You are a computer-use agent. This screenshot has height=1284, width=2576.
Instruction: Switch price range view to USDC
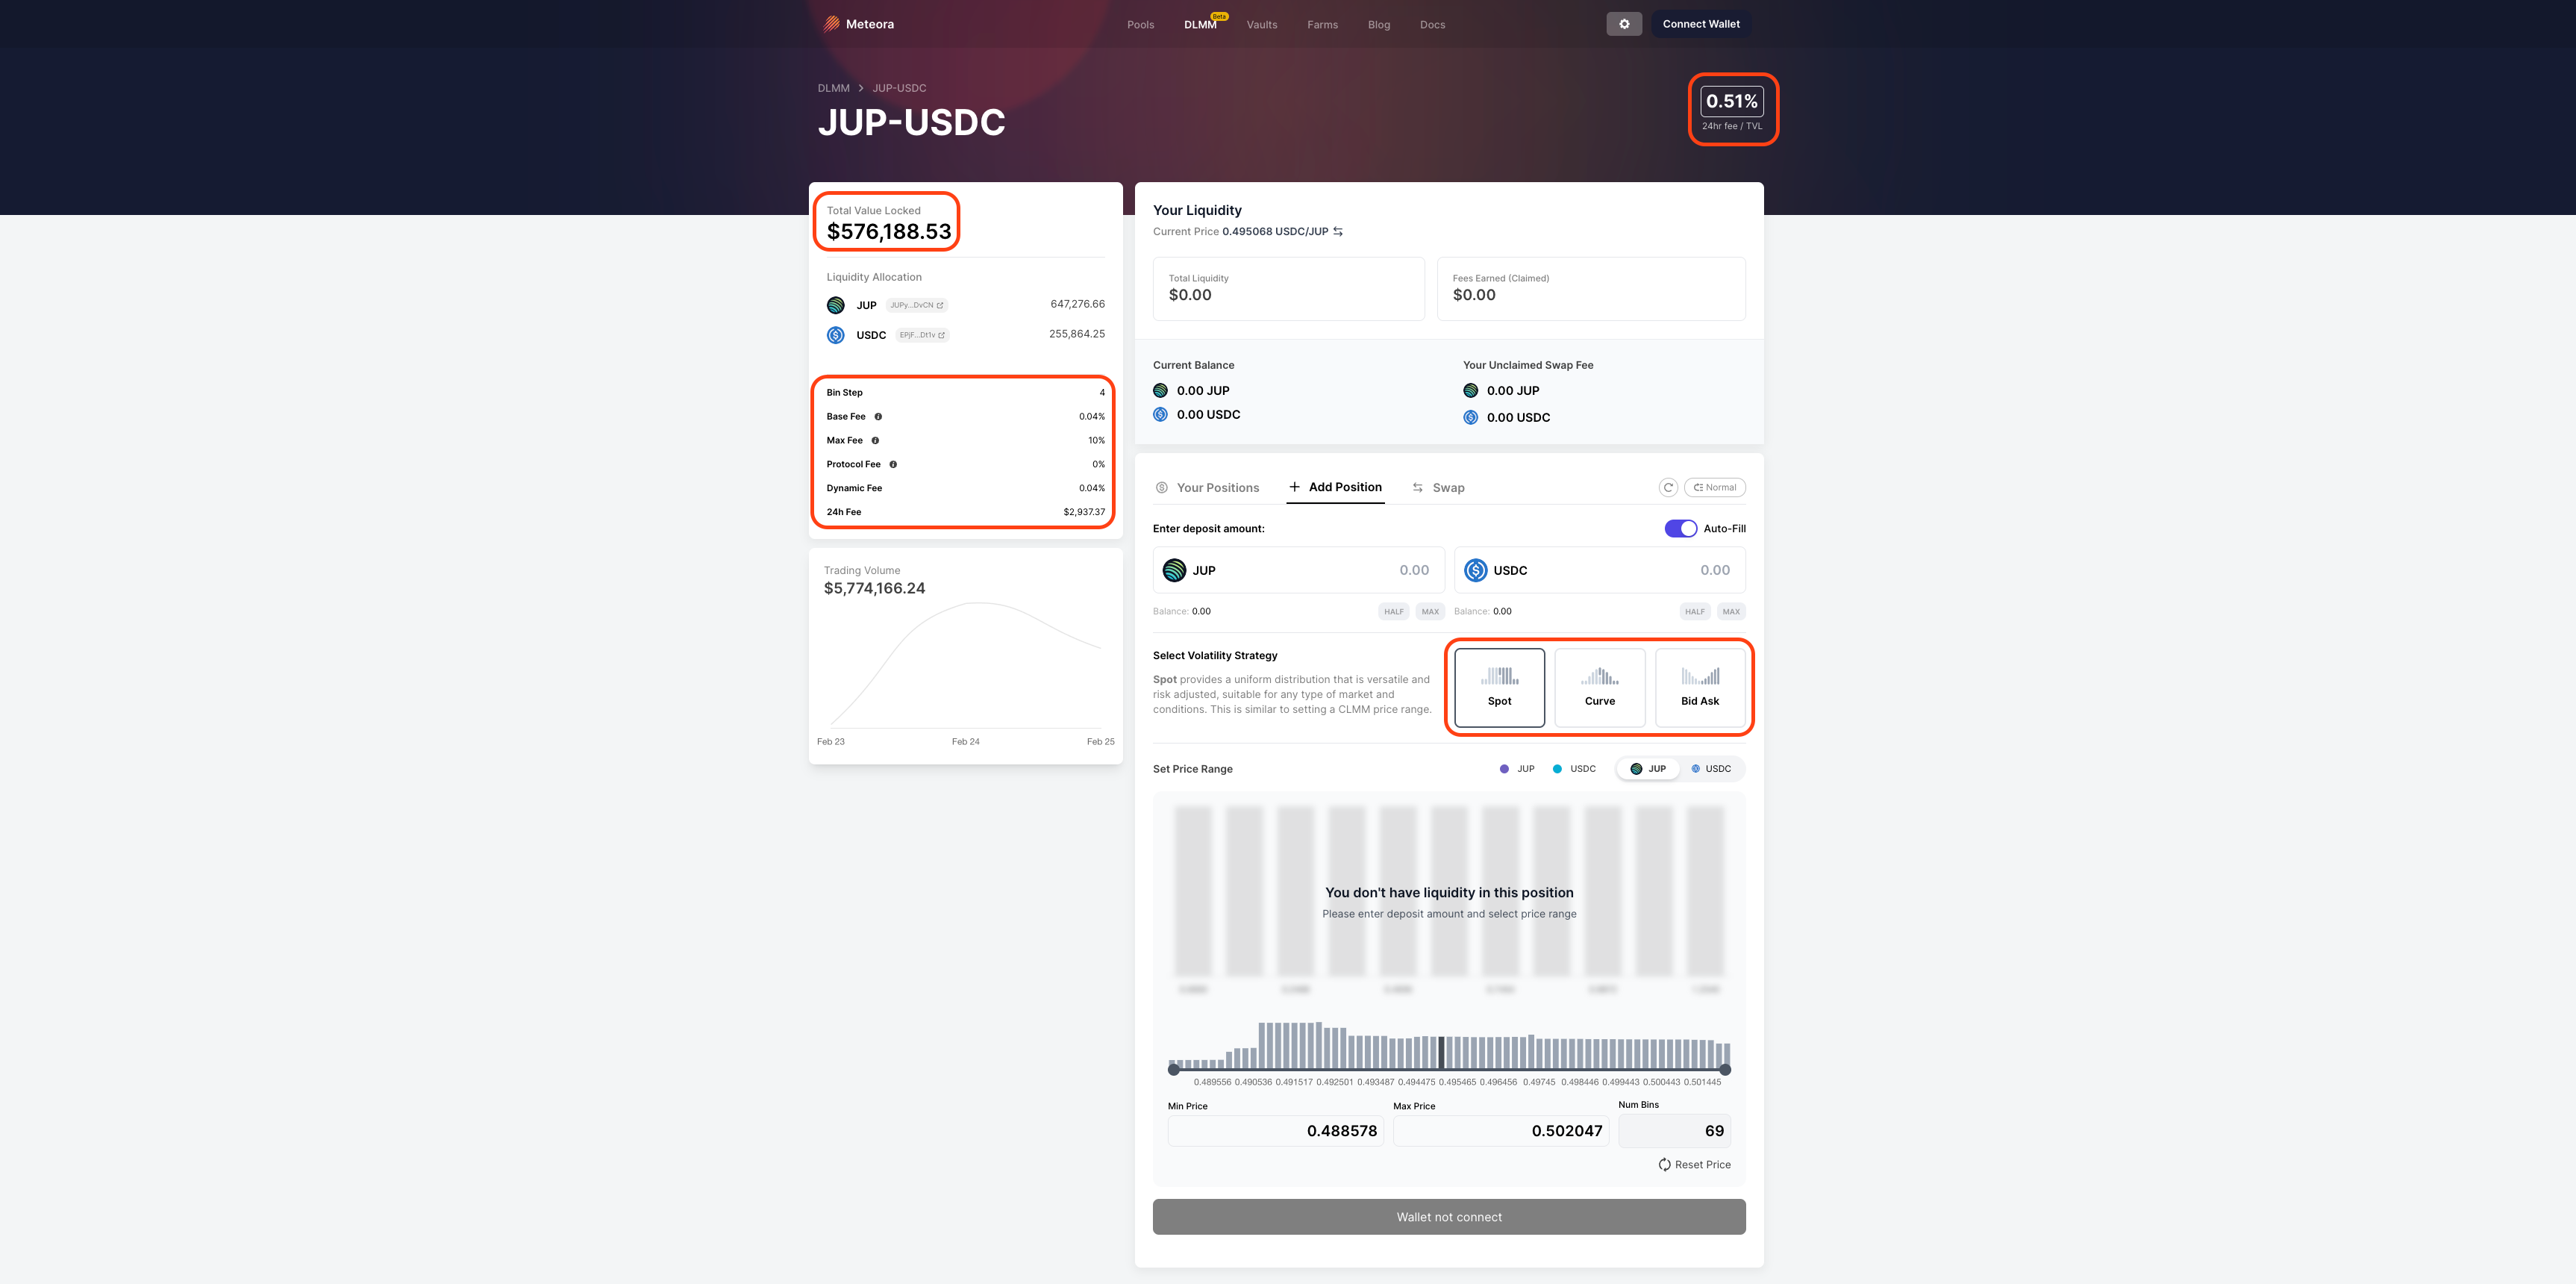[x=1711, y=769]
